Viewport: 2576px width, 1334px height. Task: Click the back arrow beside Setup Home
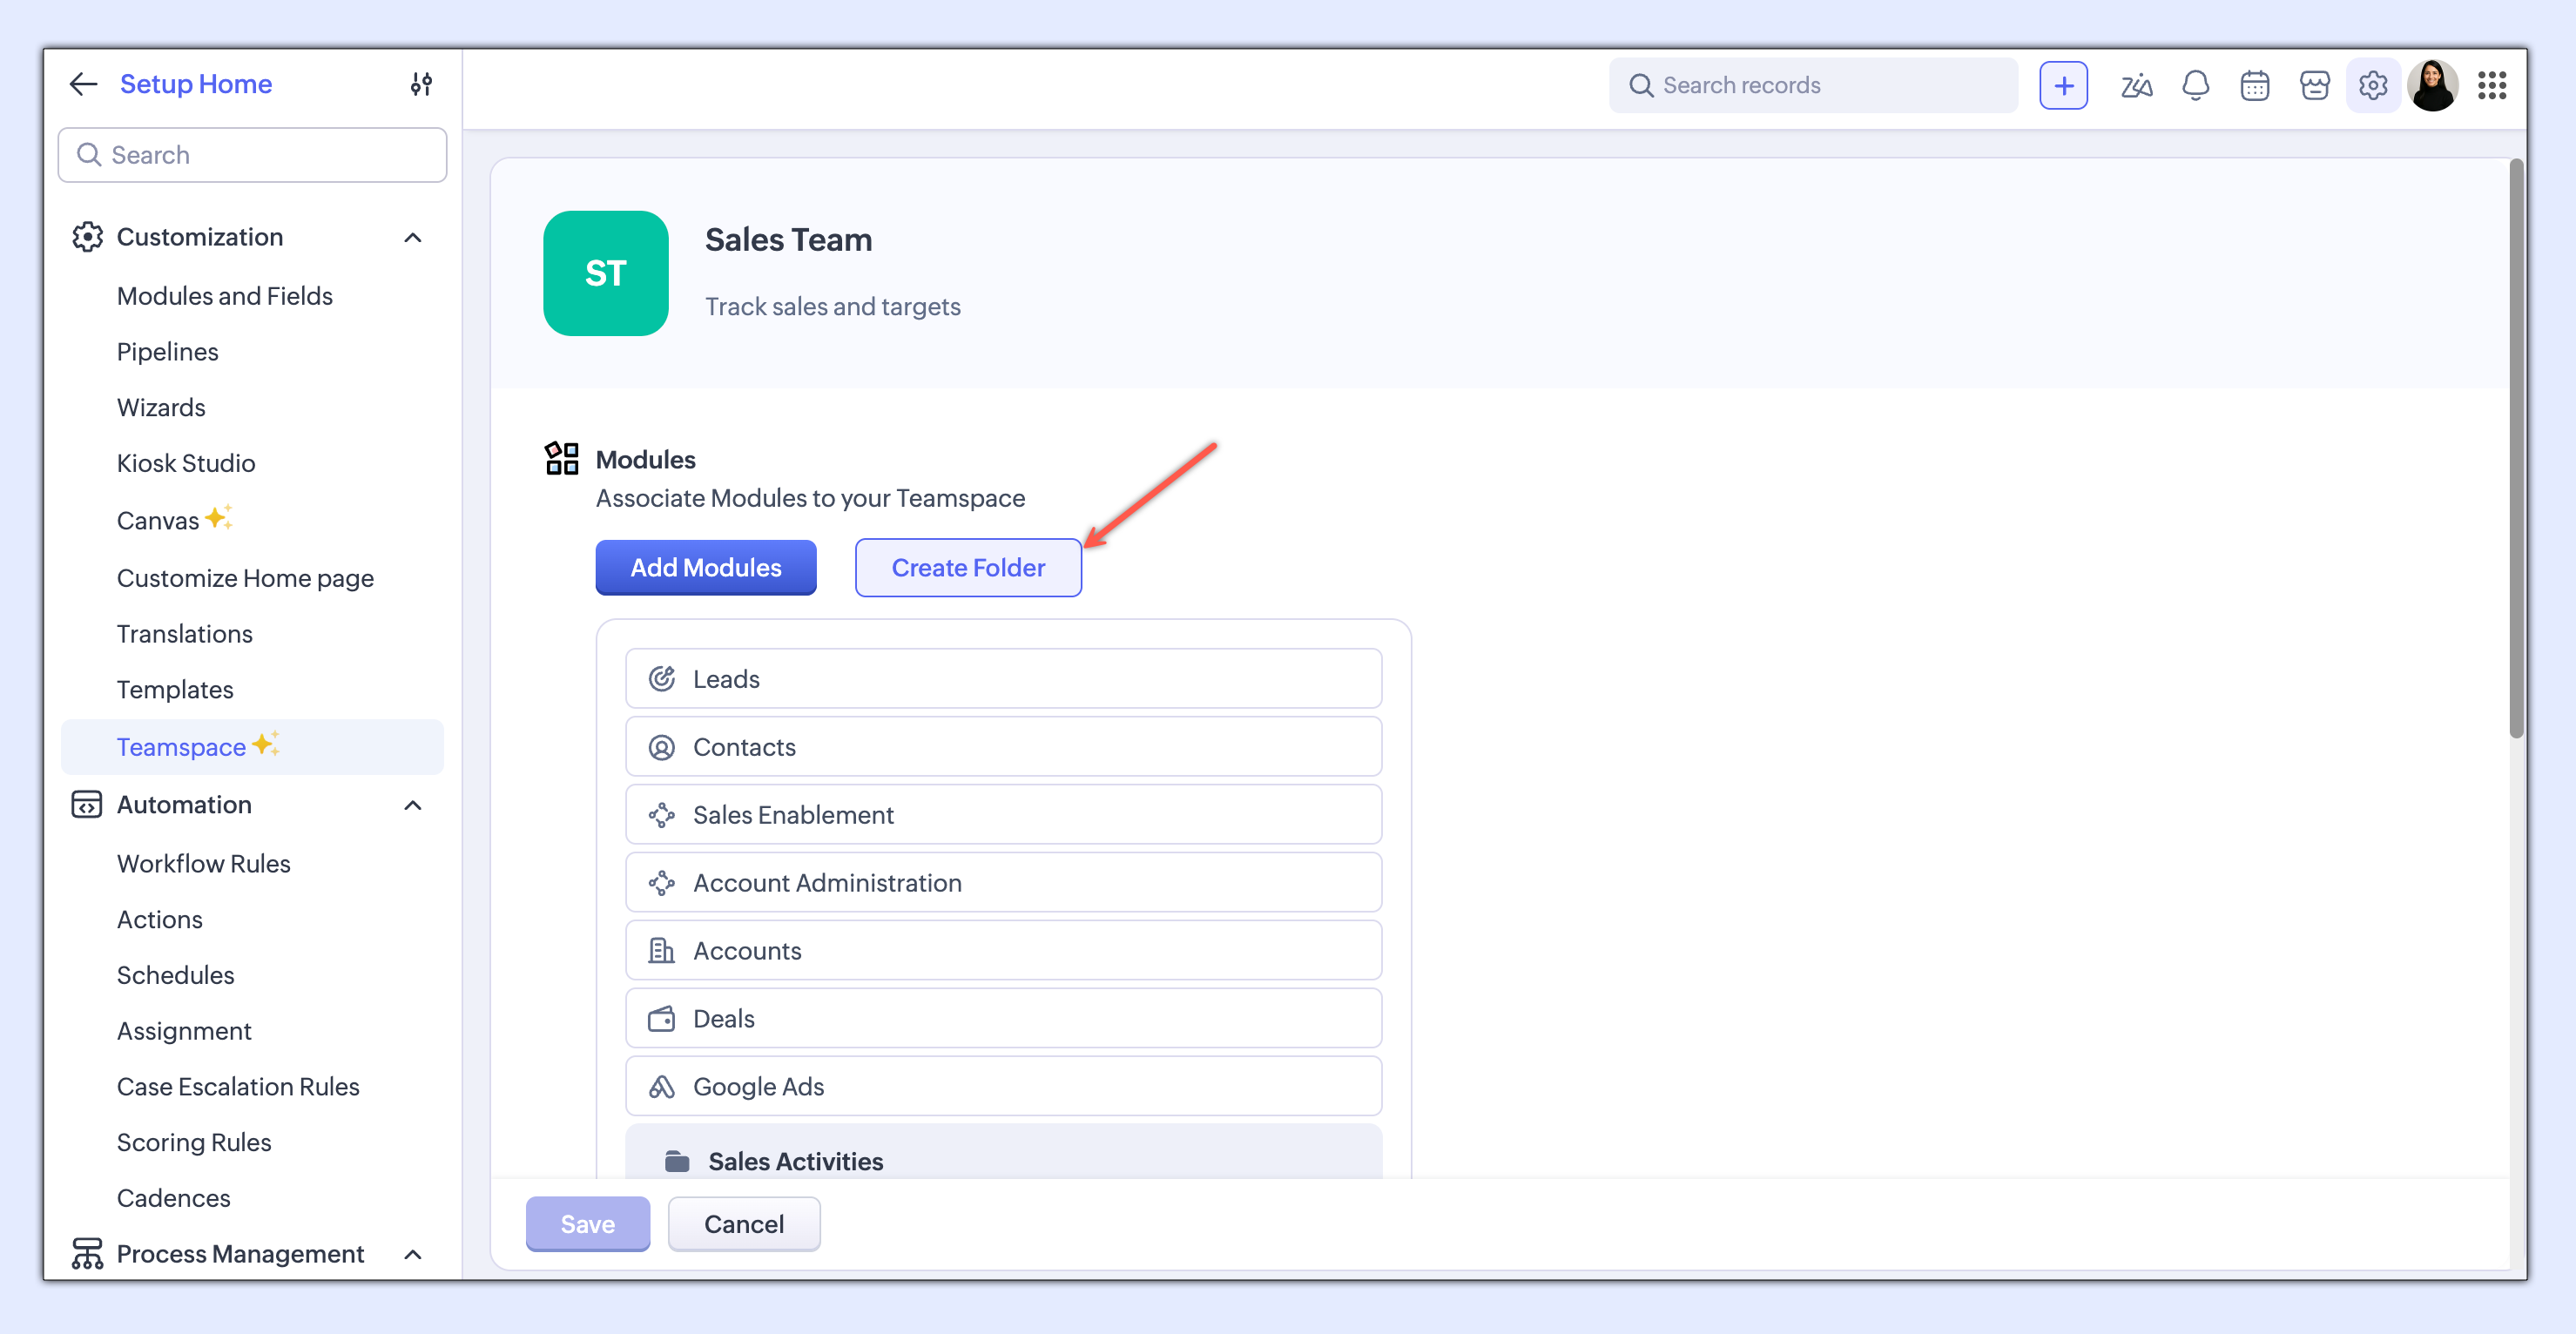click(84, 84)
